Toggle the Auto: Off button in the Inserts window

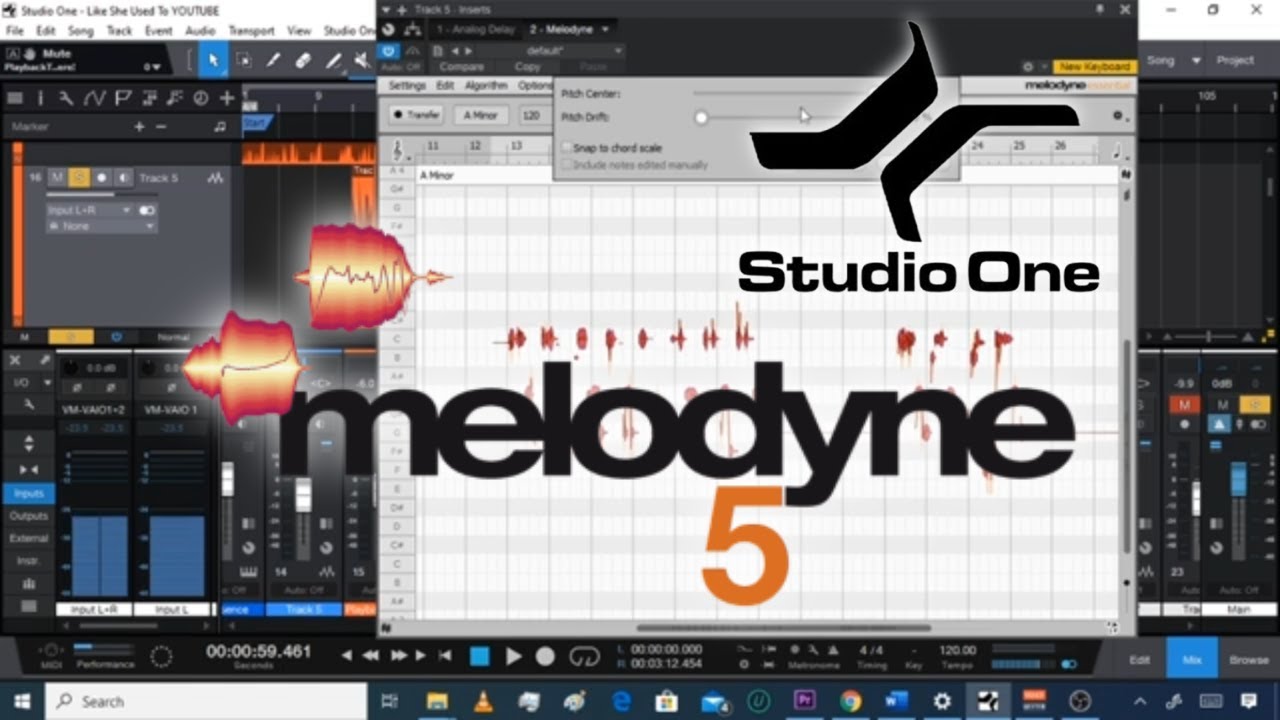[x=401, y=67]
